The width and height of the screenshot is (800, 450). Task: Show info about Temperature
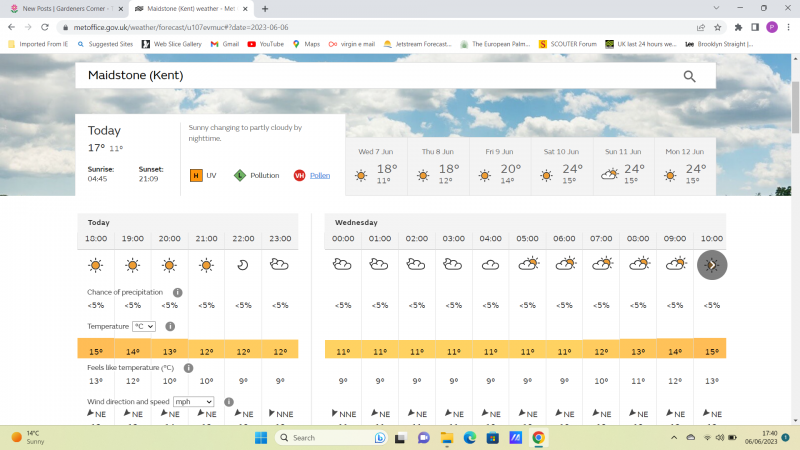170,326
